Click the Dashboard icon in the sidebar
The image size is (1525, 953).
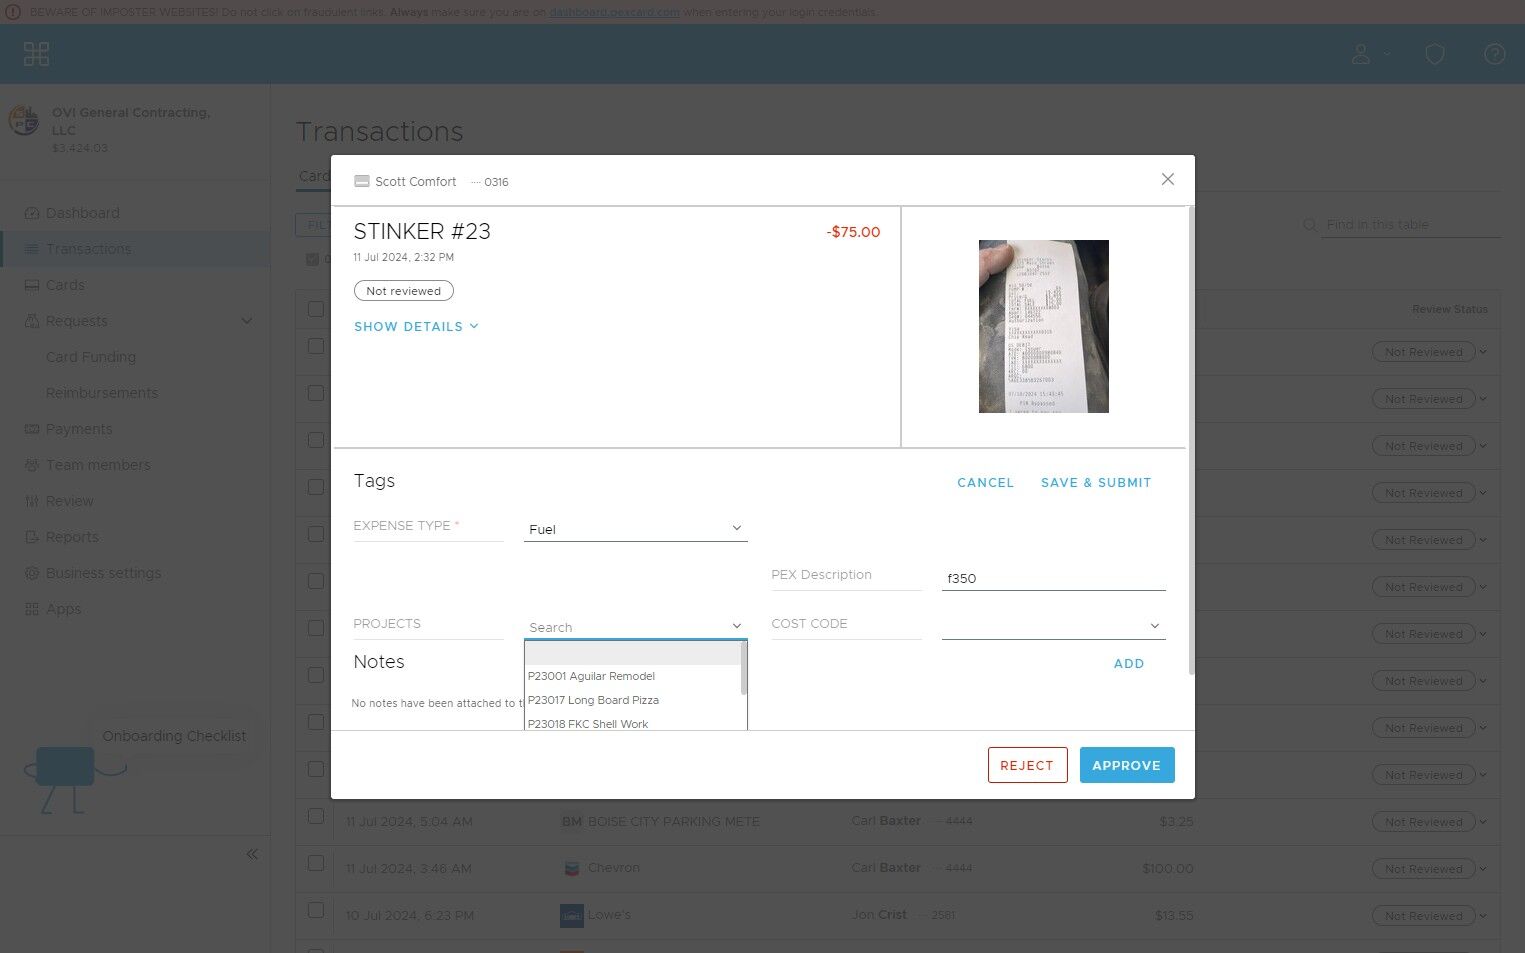(32, 213)
